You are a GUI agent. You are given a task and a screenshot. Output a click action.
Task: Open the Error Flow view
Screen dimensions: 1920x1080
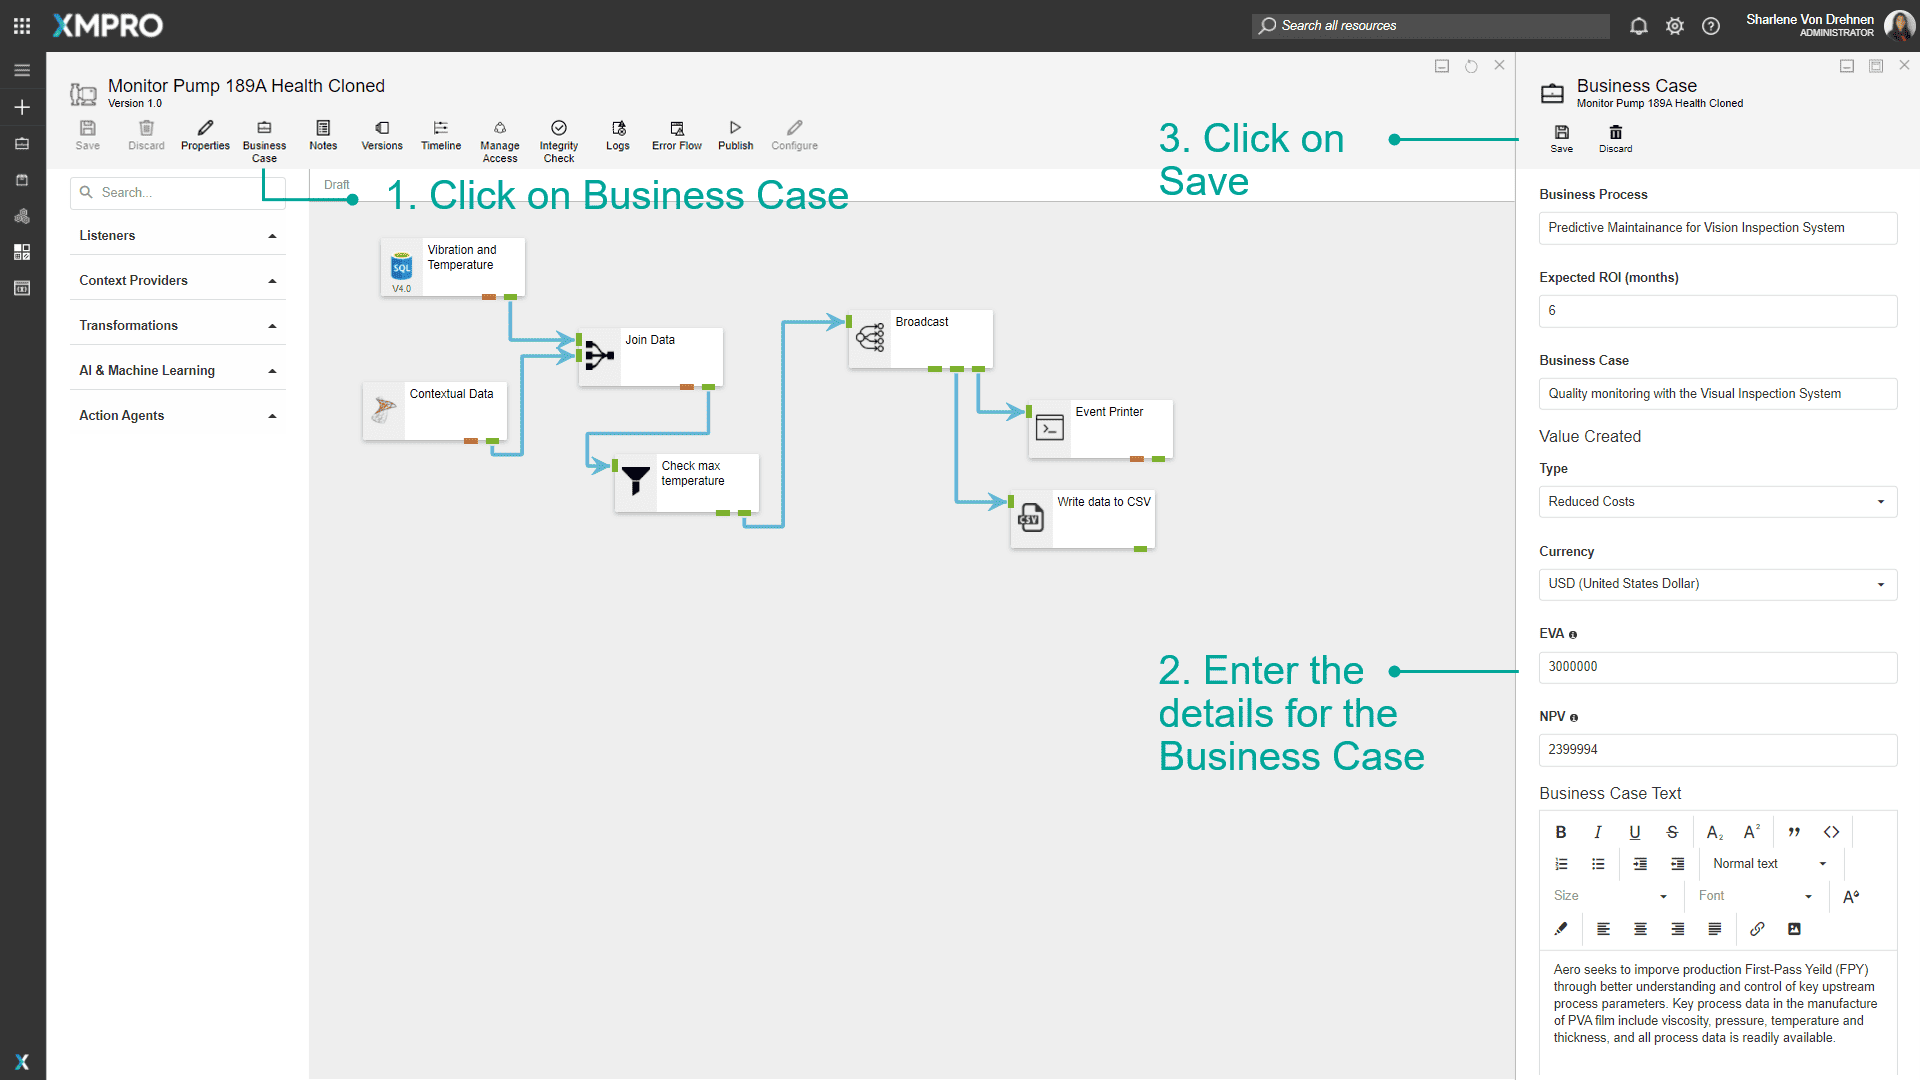coord(676,137)
